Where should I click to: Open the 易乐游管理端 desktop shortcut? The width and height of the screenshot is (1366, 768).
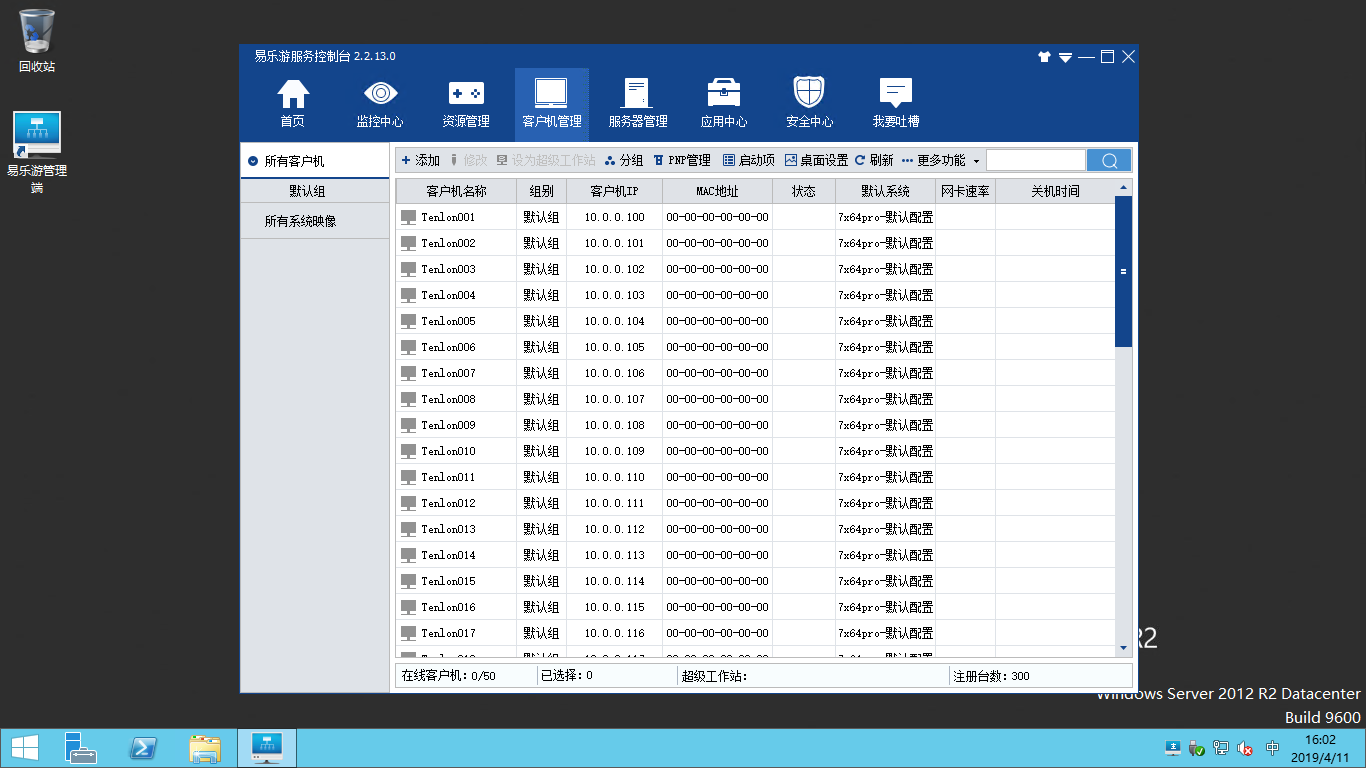[37, 152]
